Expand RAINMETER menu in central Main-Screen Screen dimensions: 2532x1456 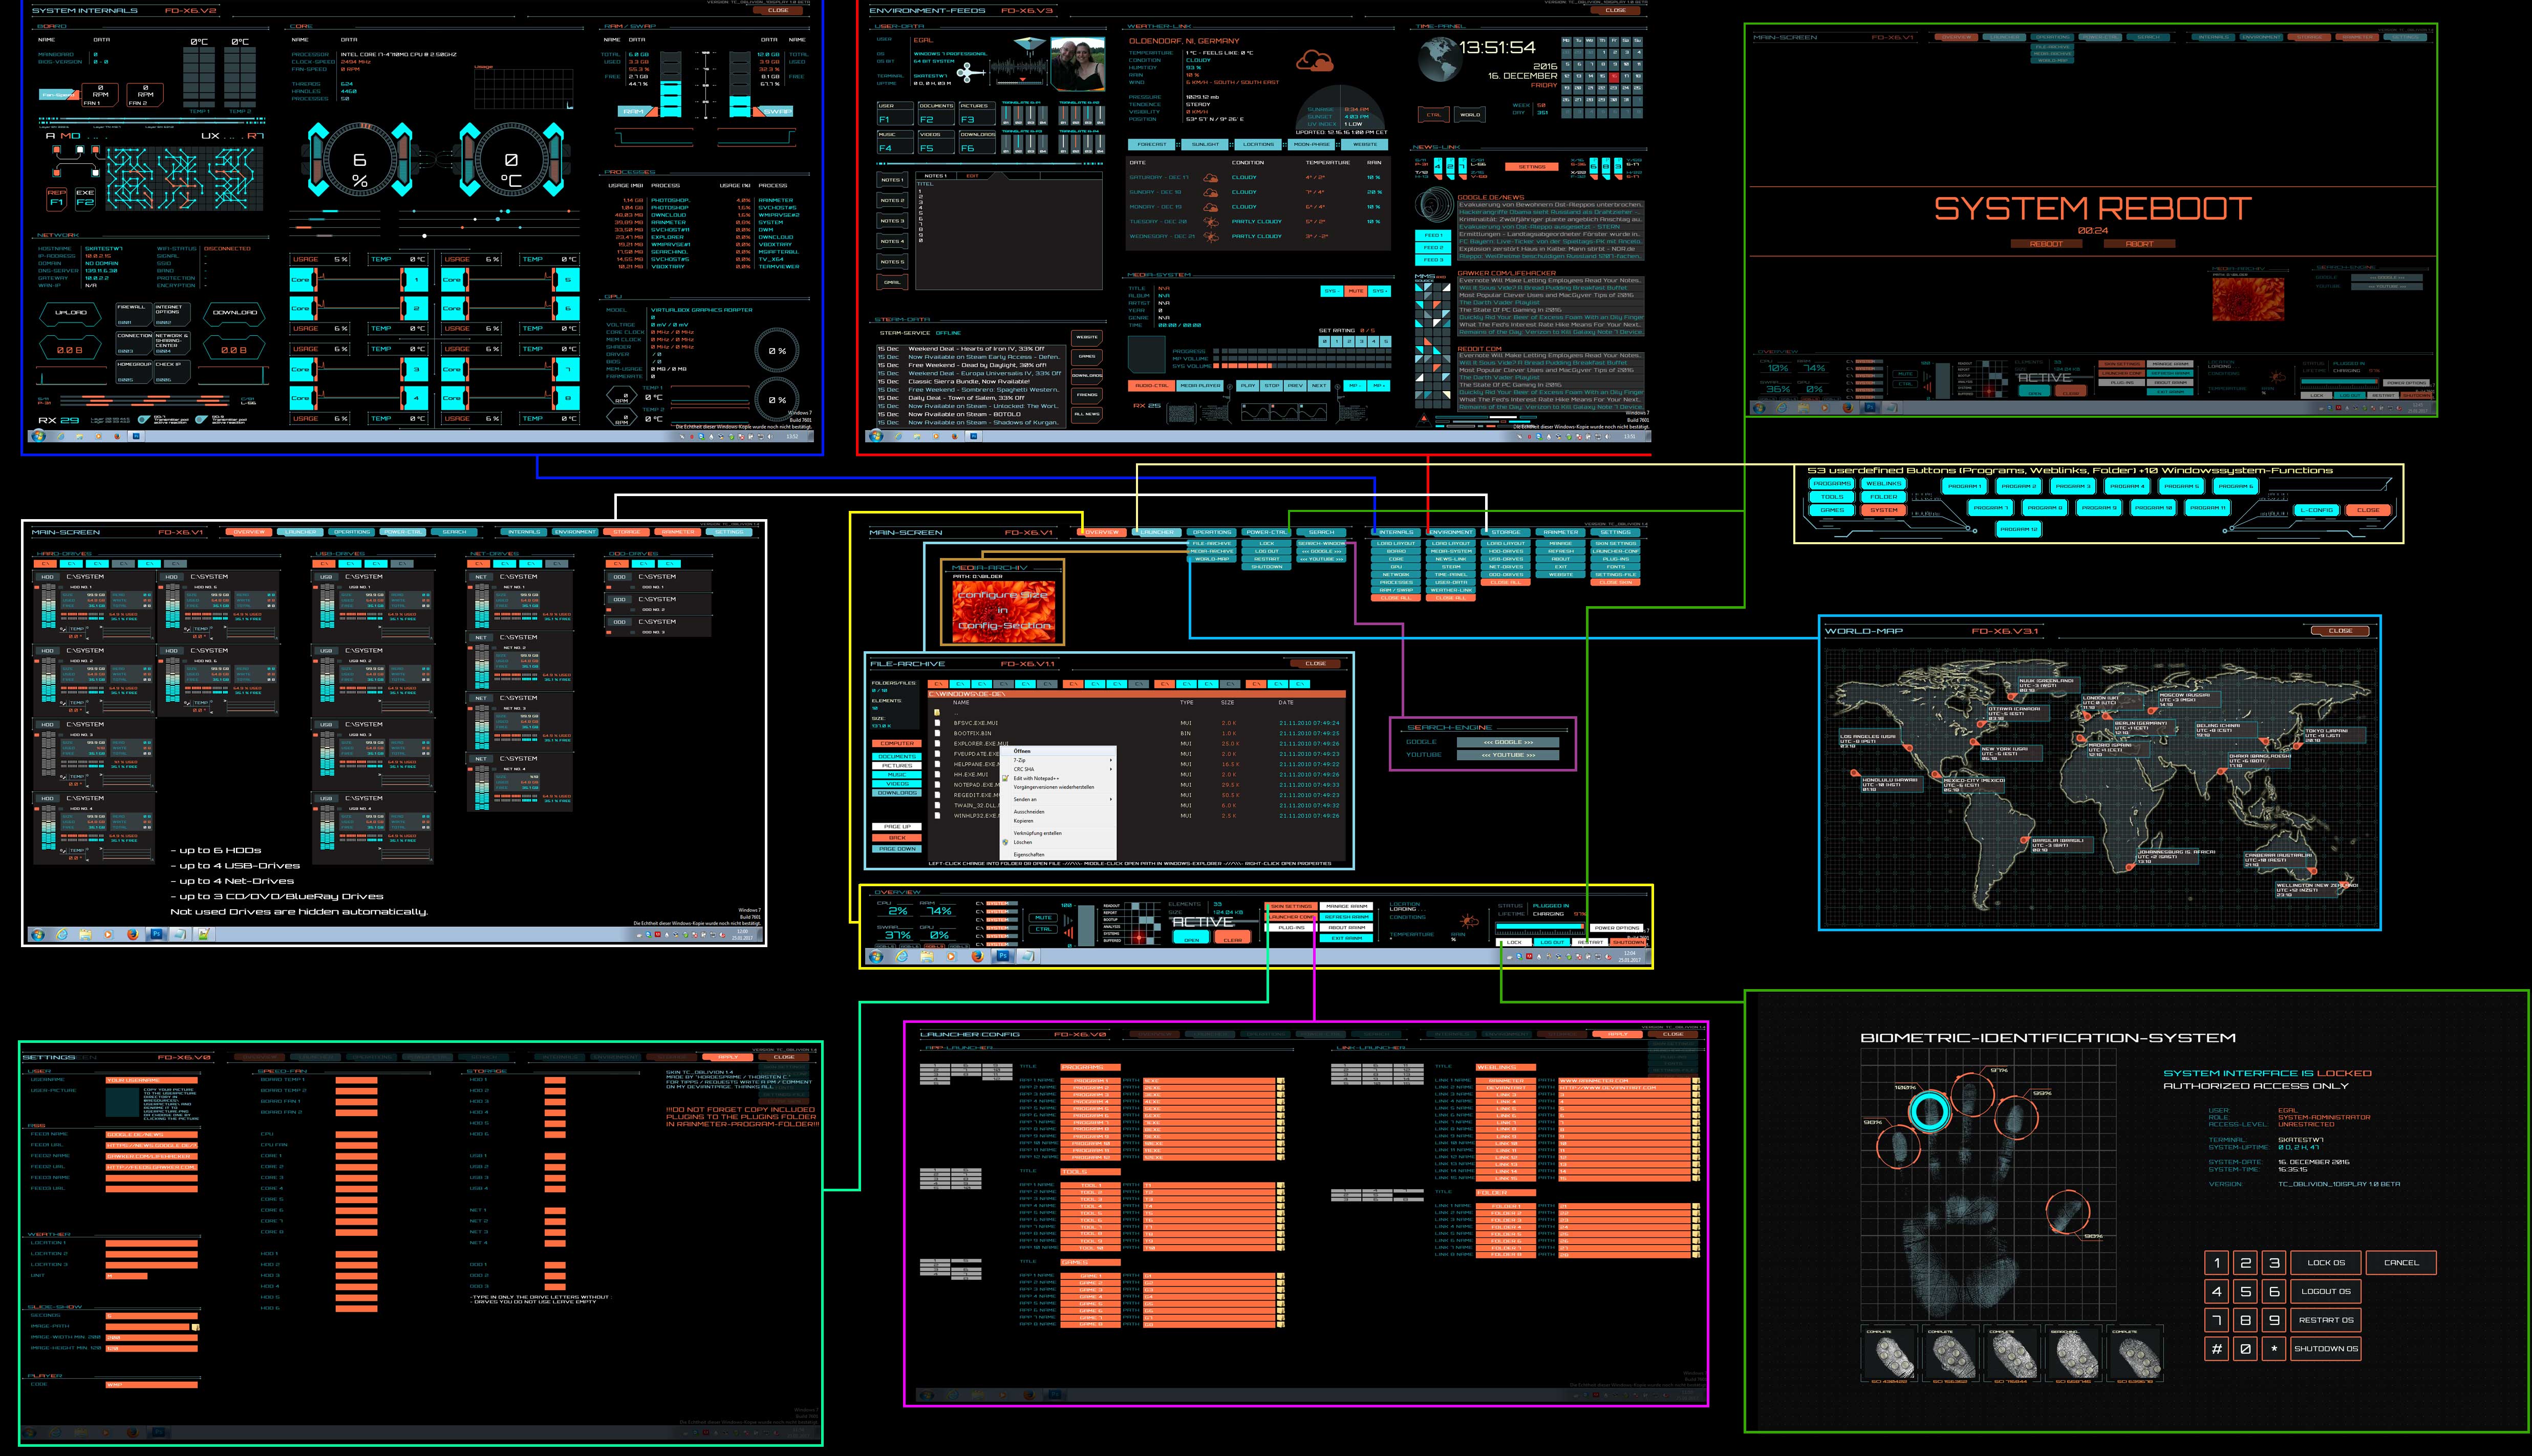point(1561,532)
